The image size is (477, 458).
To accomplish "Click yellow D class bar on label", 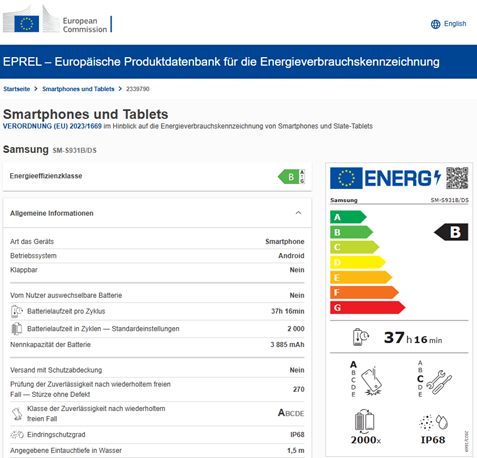I will (x=358, y=262).
